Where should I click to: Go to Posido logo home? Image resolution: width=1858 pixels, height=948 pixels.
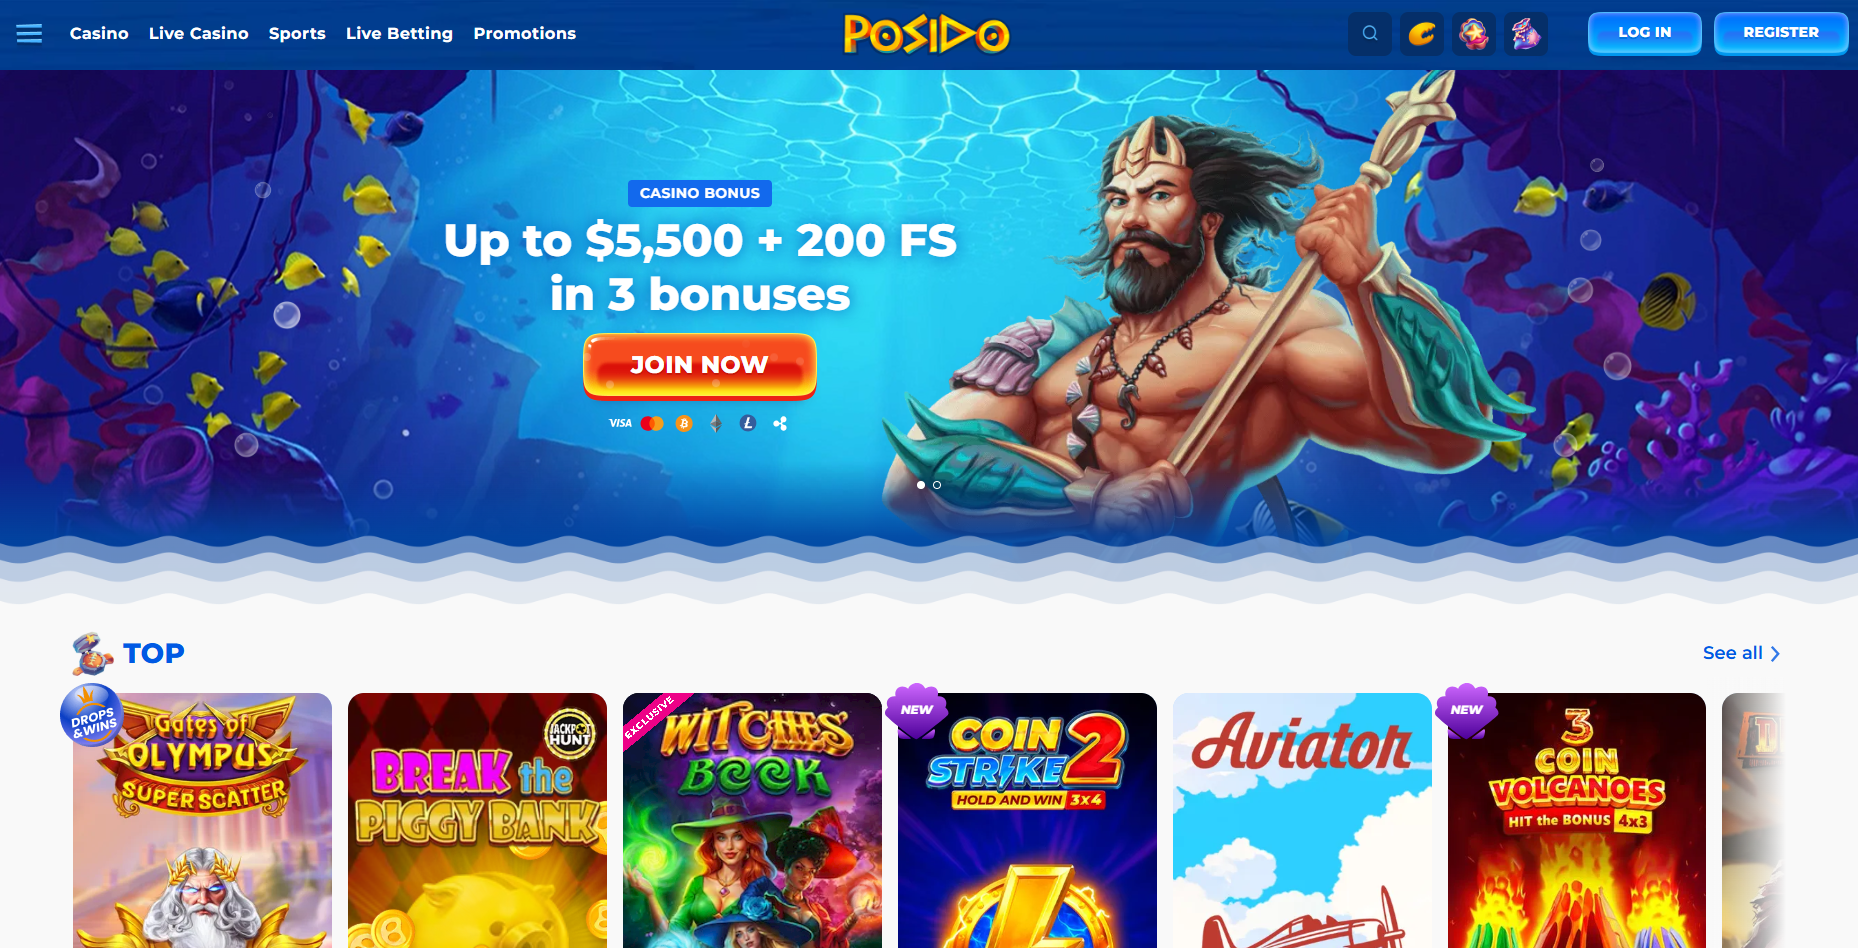click(x=927, y=34)
